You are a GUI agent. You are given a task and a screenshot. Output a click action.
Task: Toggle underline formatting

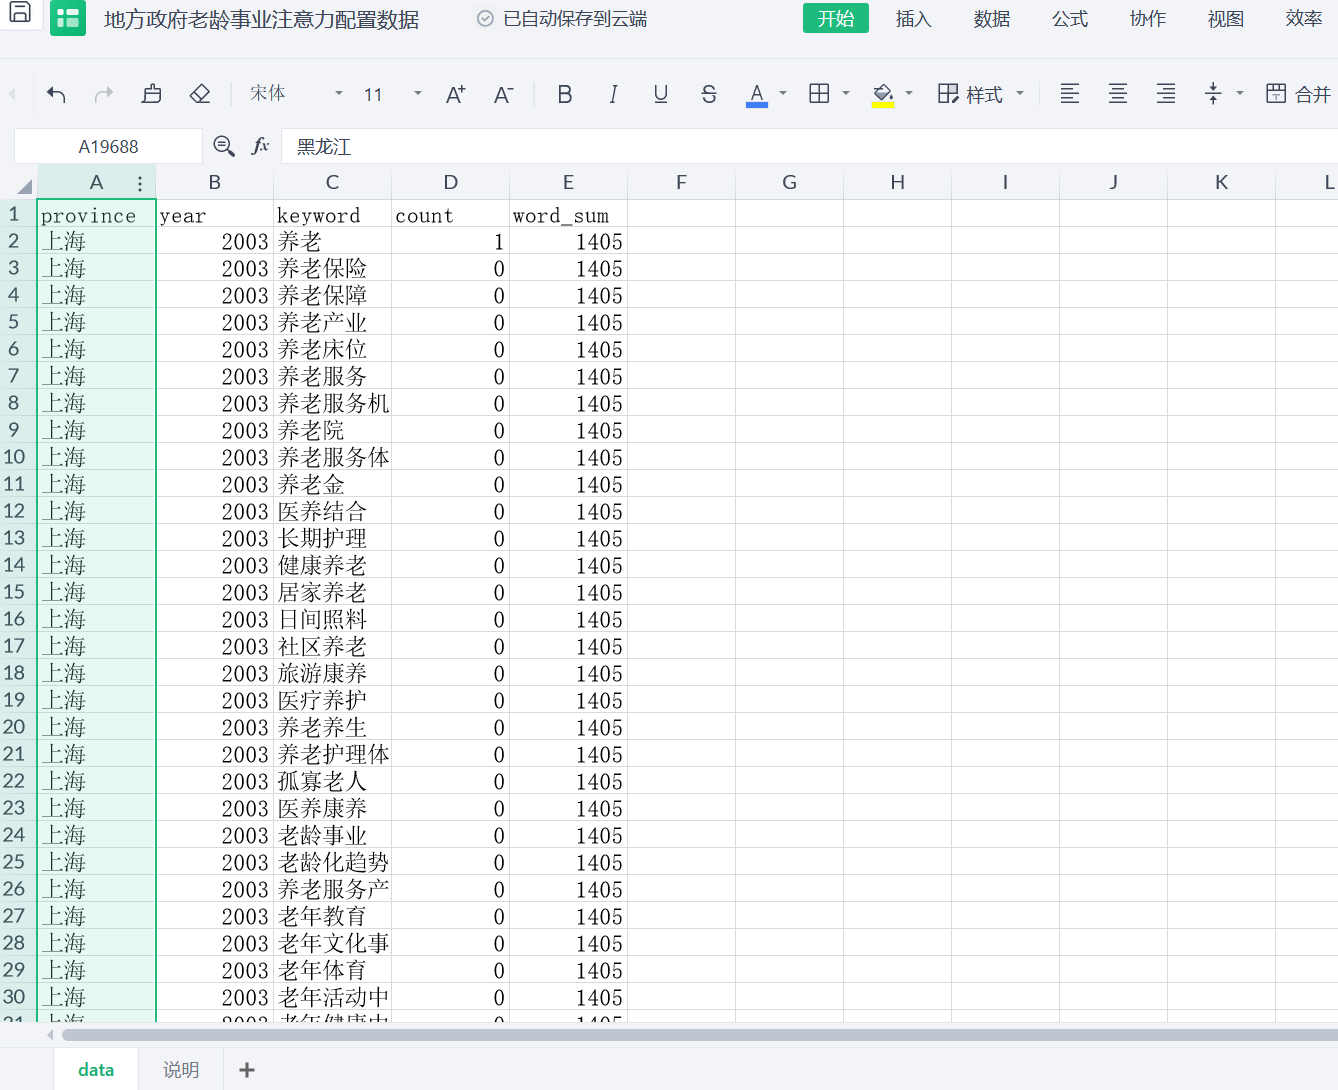pos(661,94)
